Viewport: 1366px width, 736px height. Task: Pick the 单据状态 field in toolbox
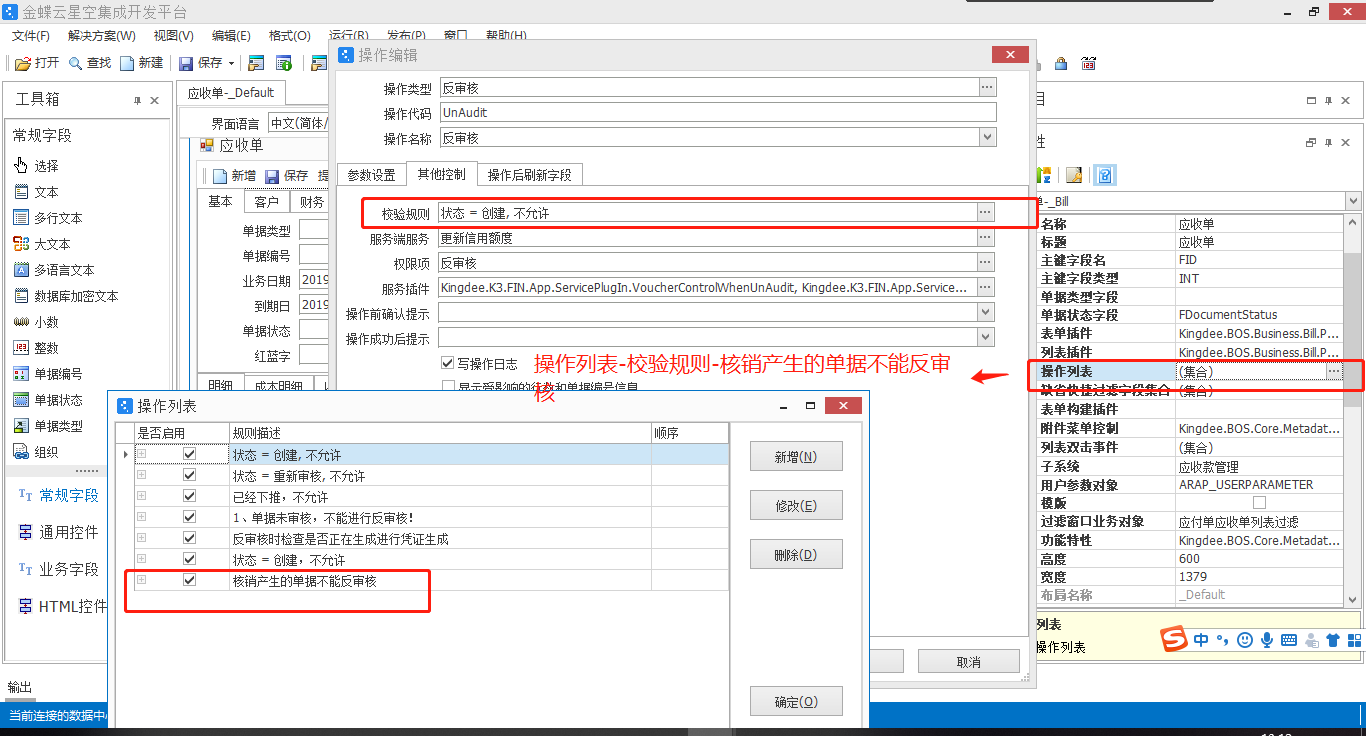click(48, 400)
